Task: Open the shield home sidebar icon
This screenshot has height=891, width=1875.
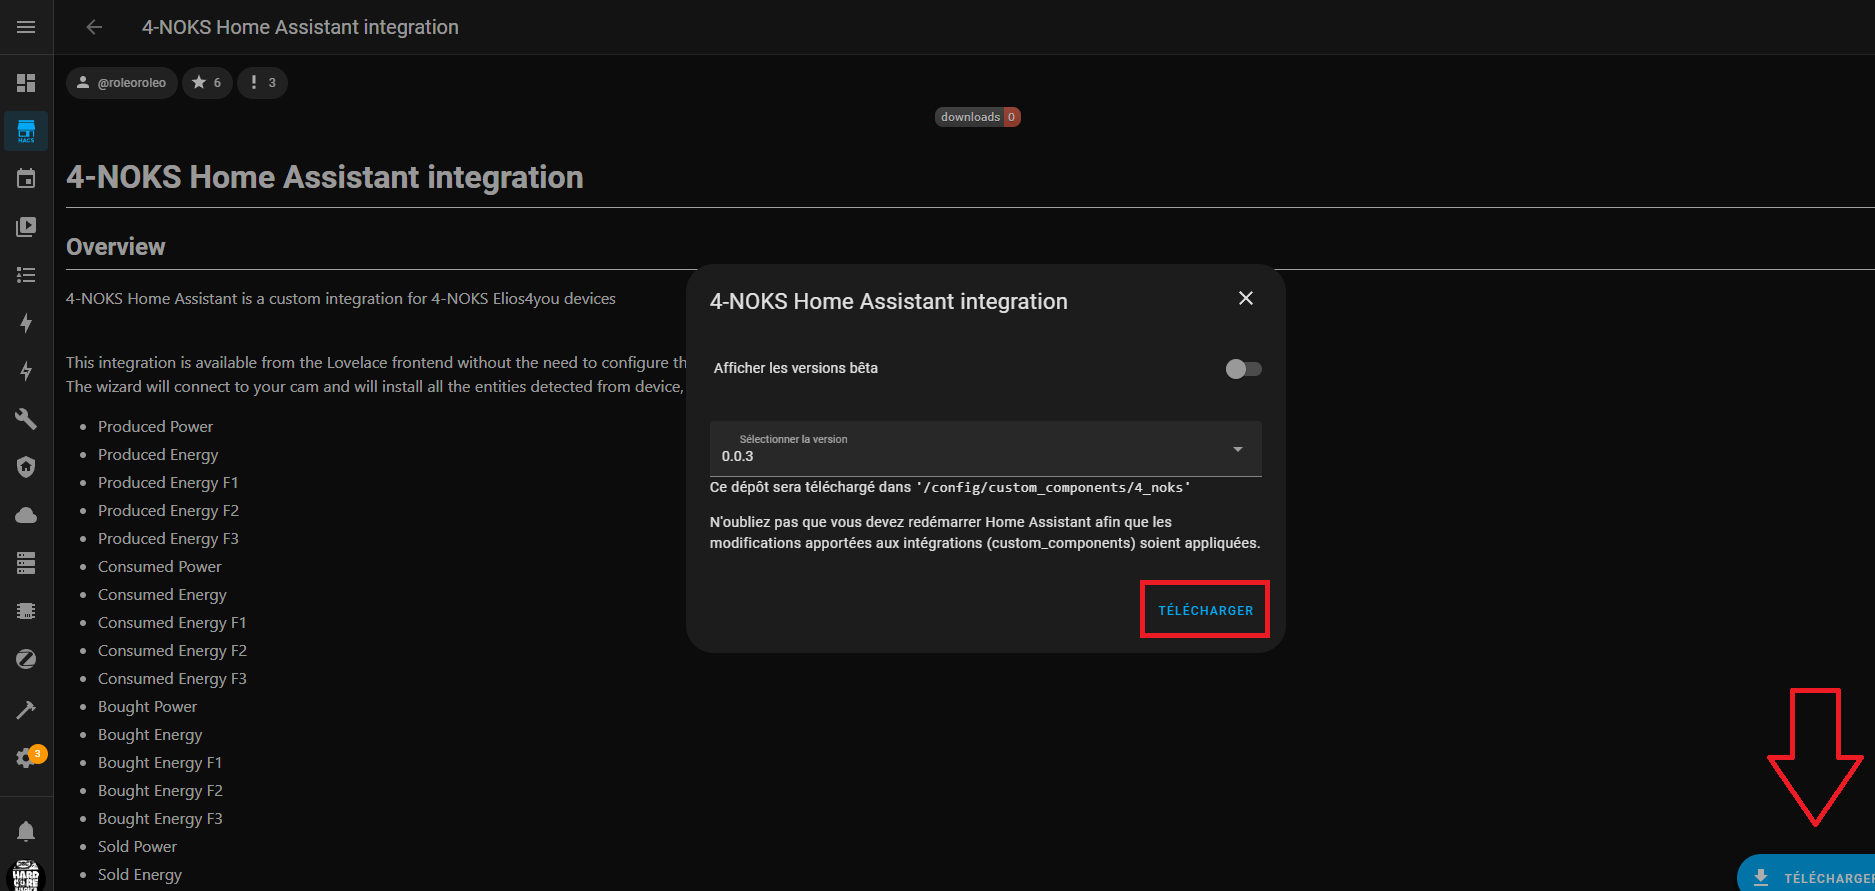Action: [x=26, y=467]
